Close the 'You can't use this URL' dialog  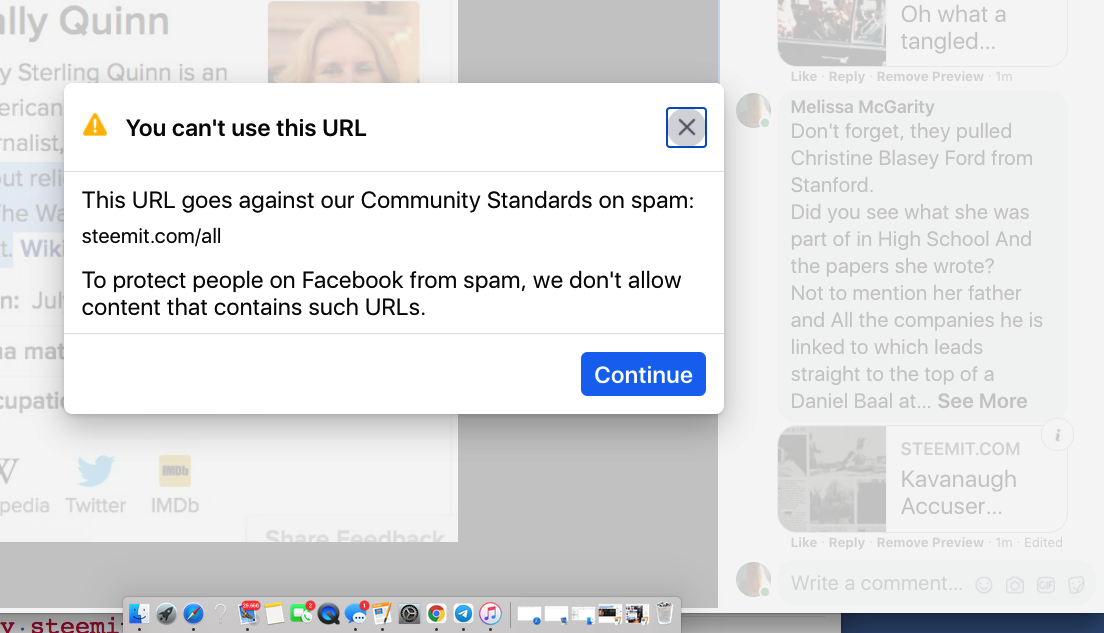[x=686, y=127]
